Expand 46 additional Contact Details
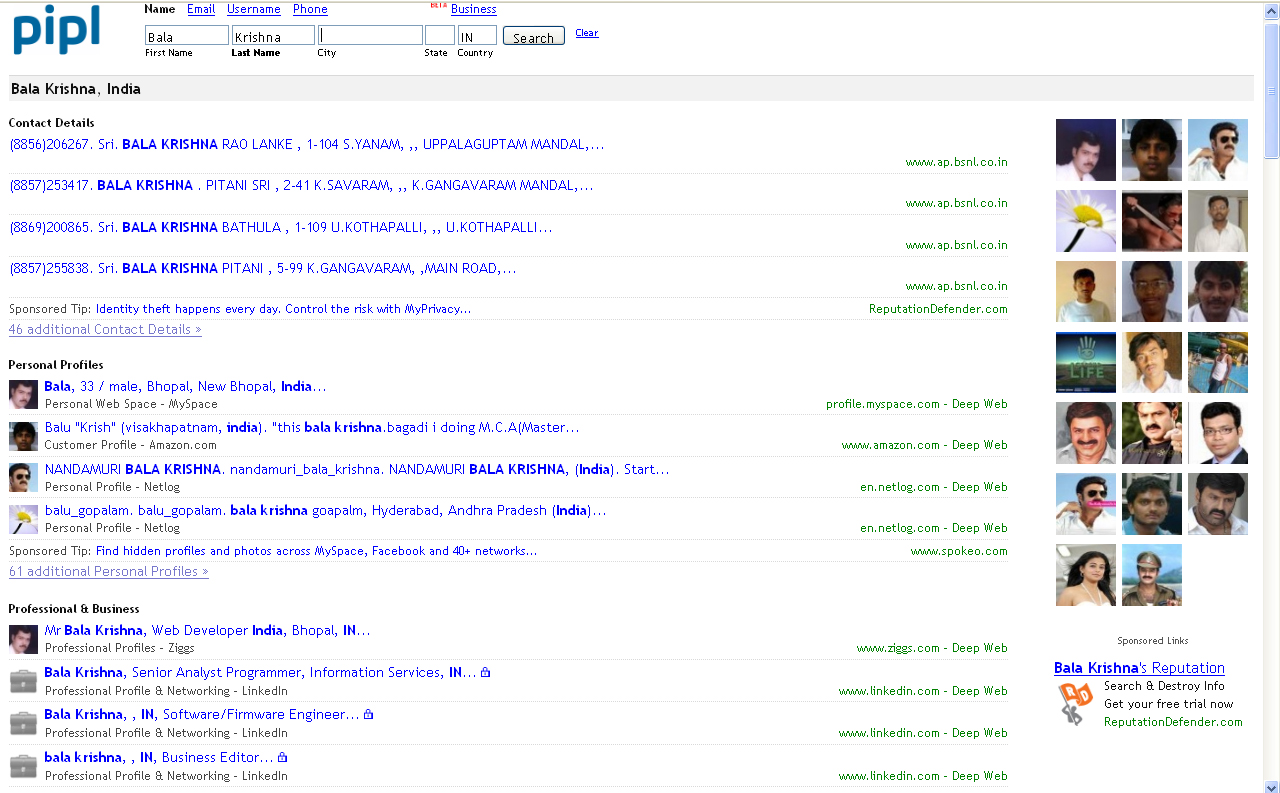 pyautogui.click(x=105, y=329)
